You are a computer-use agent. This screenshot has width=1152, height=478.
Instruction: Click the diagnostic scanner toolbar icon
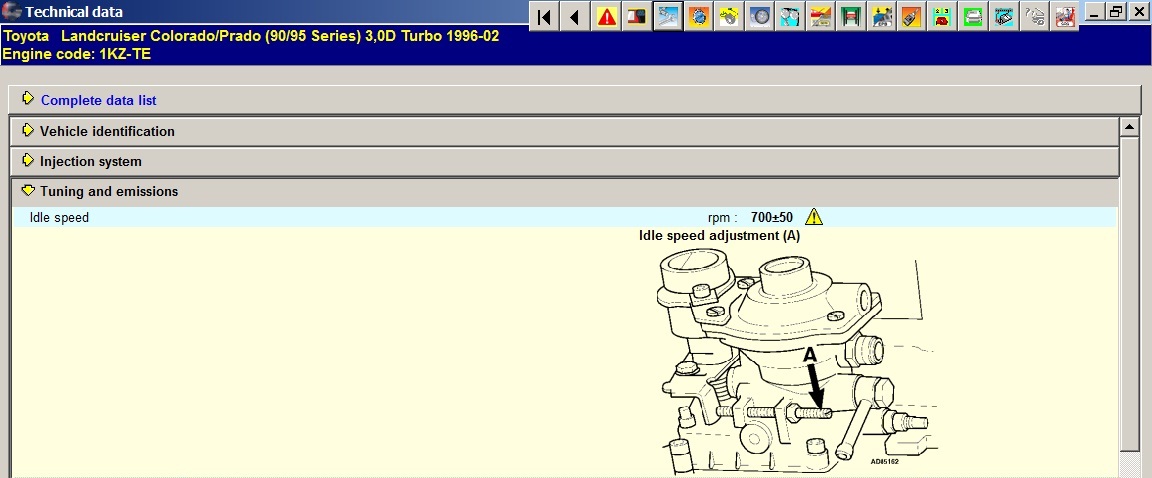tap(1004, 16)
